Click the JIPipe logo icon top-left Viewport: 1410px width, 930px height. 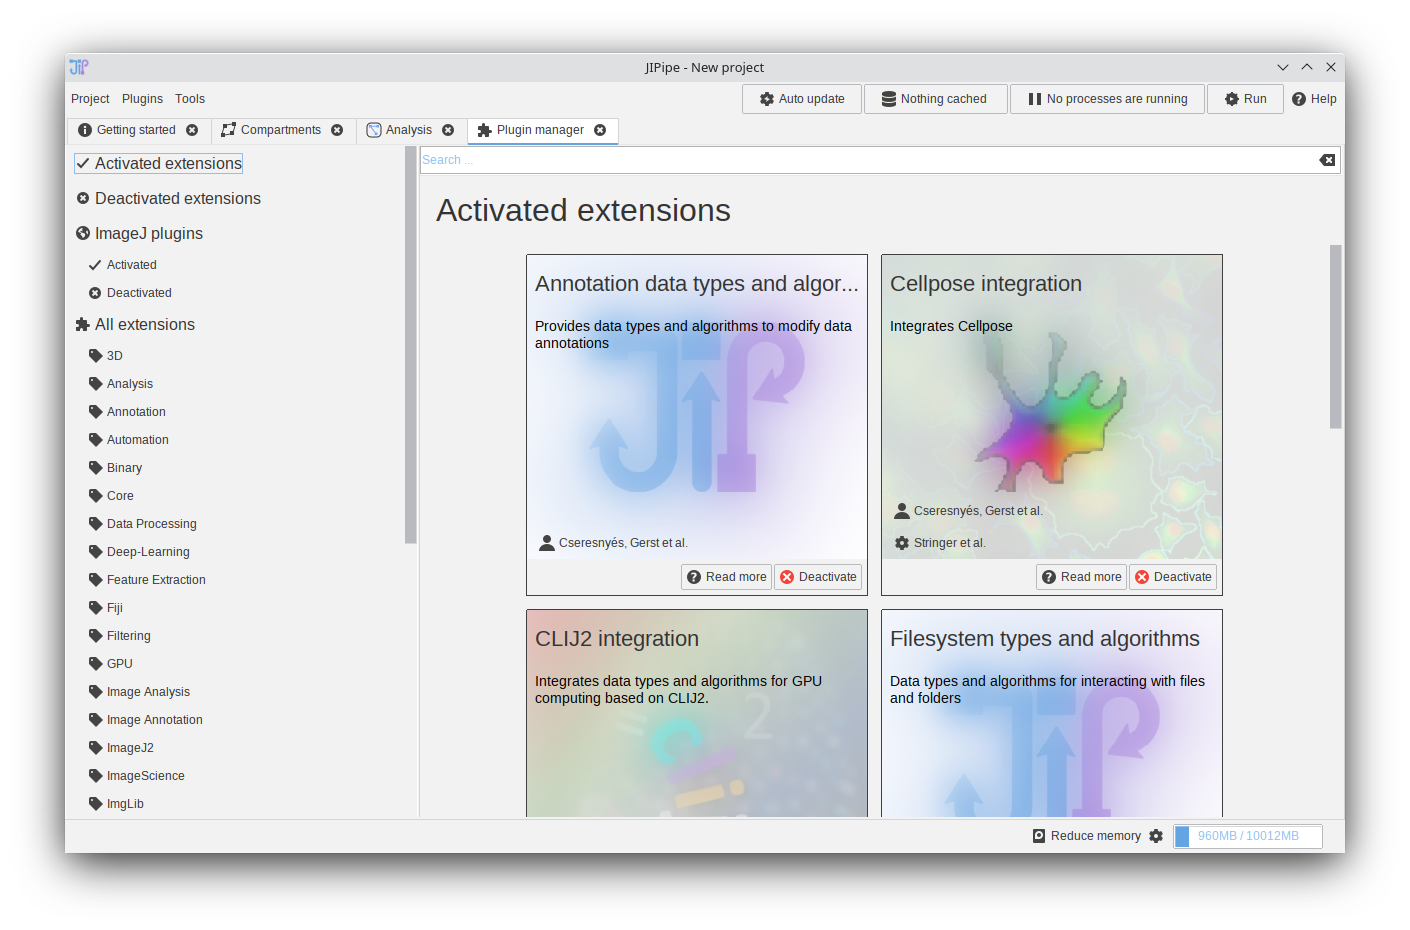click(79, 66)
